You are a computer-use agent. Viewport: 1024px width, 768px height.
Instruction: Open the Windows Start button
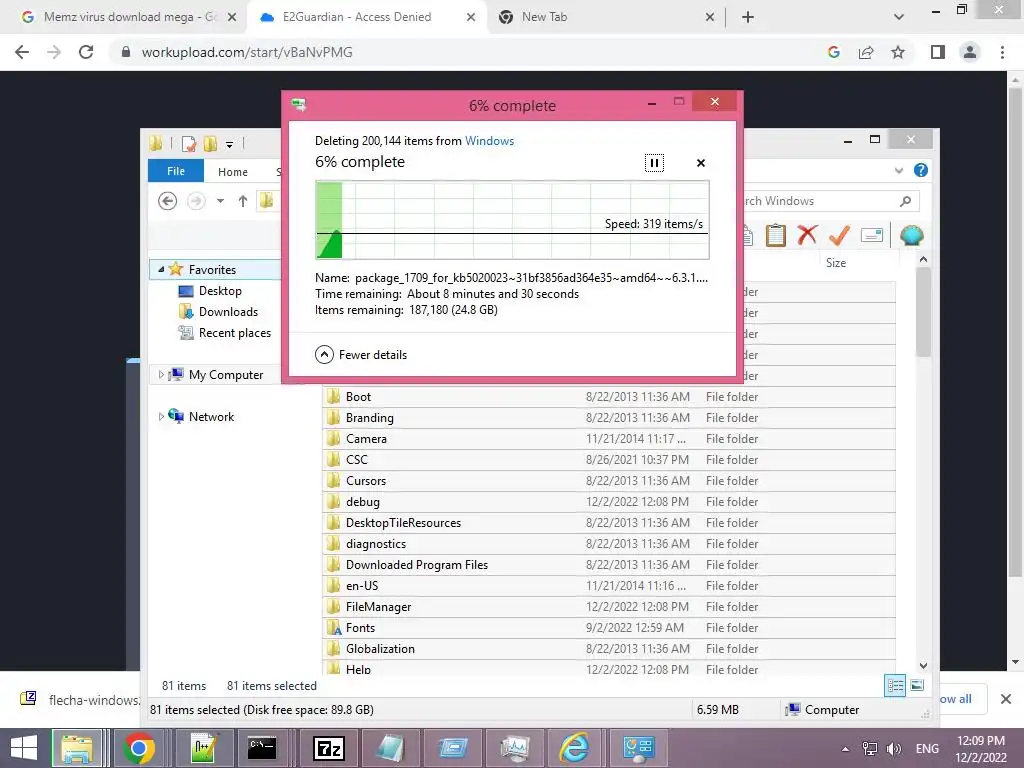pos(24,748)
